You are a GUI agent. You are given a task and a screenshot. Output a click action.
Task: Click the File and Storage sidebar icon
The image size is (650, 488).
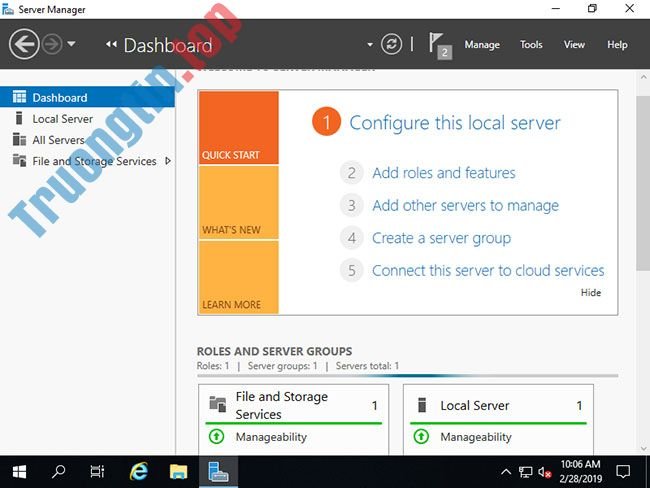[19, 160]
